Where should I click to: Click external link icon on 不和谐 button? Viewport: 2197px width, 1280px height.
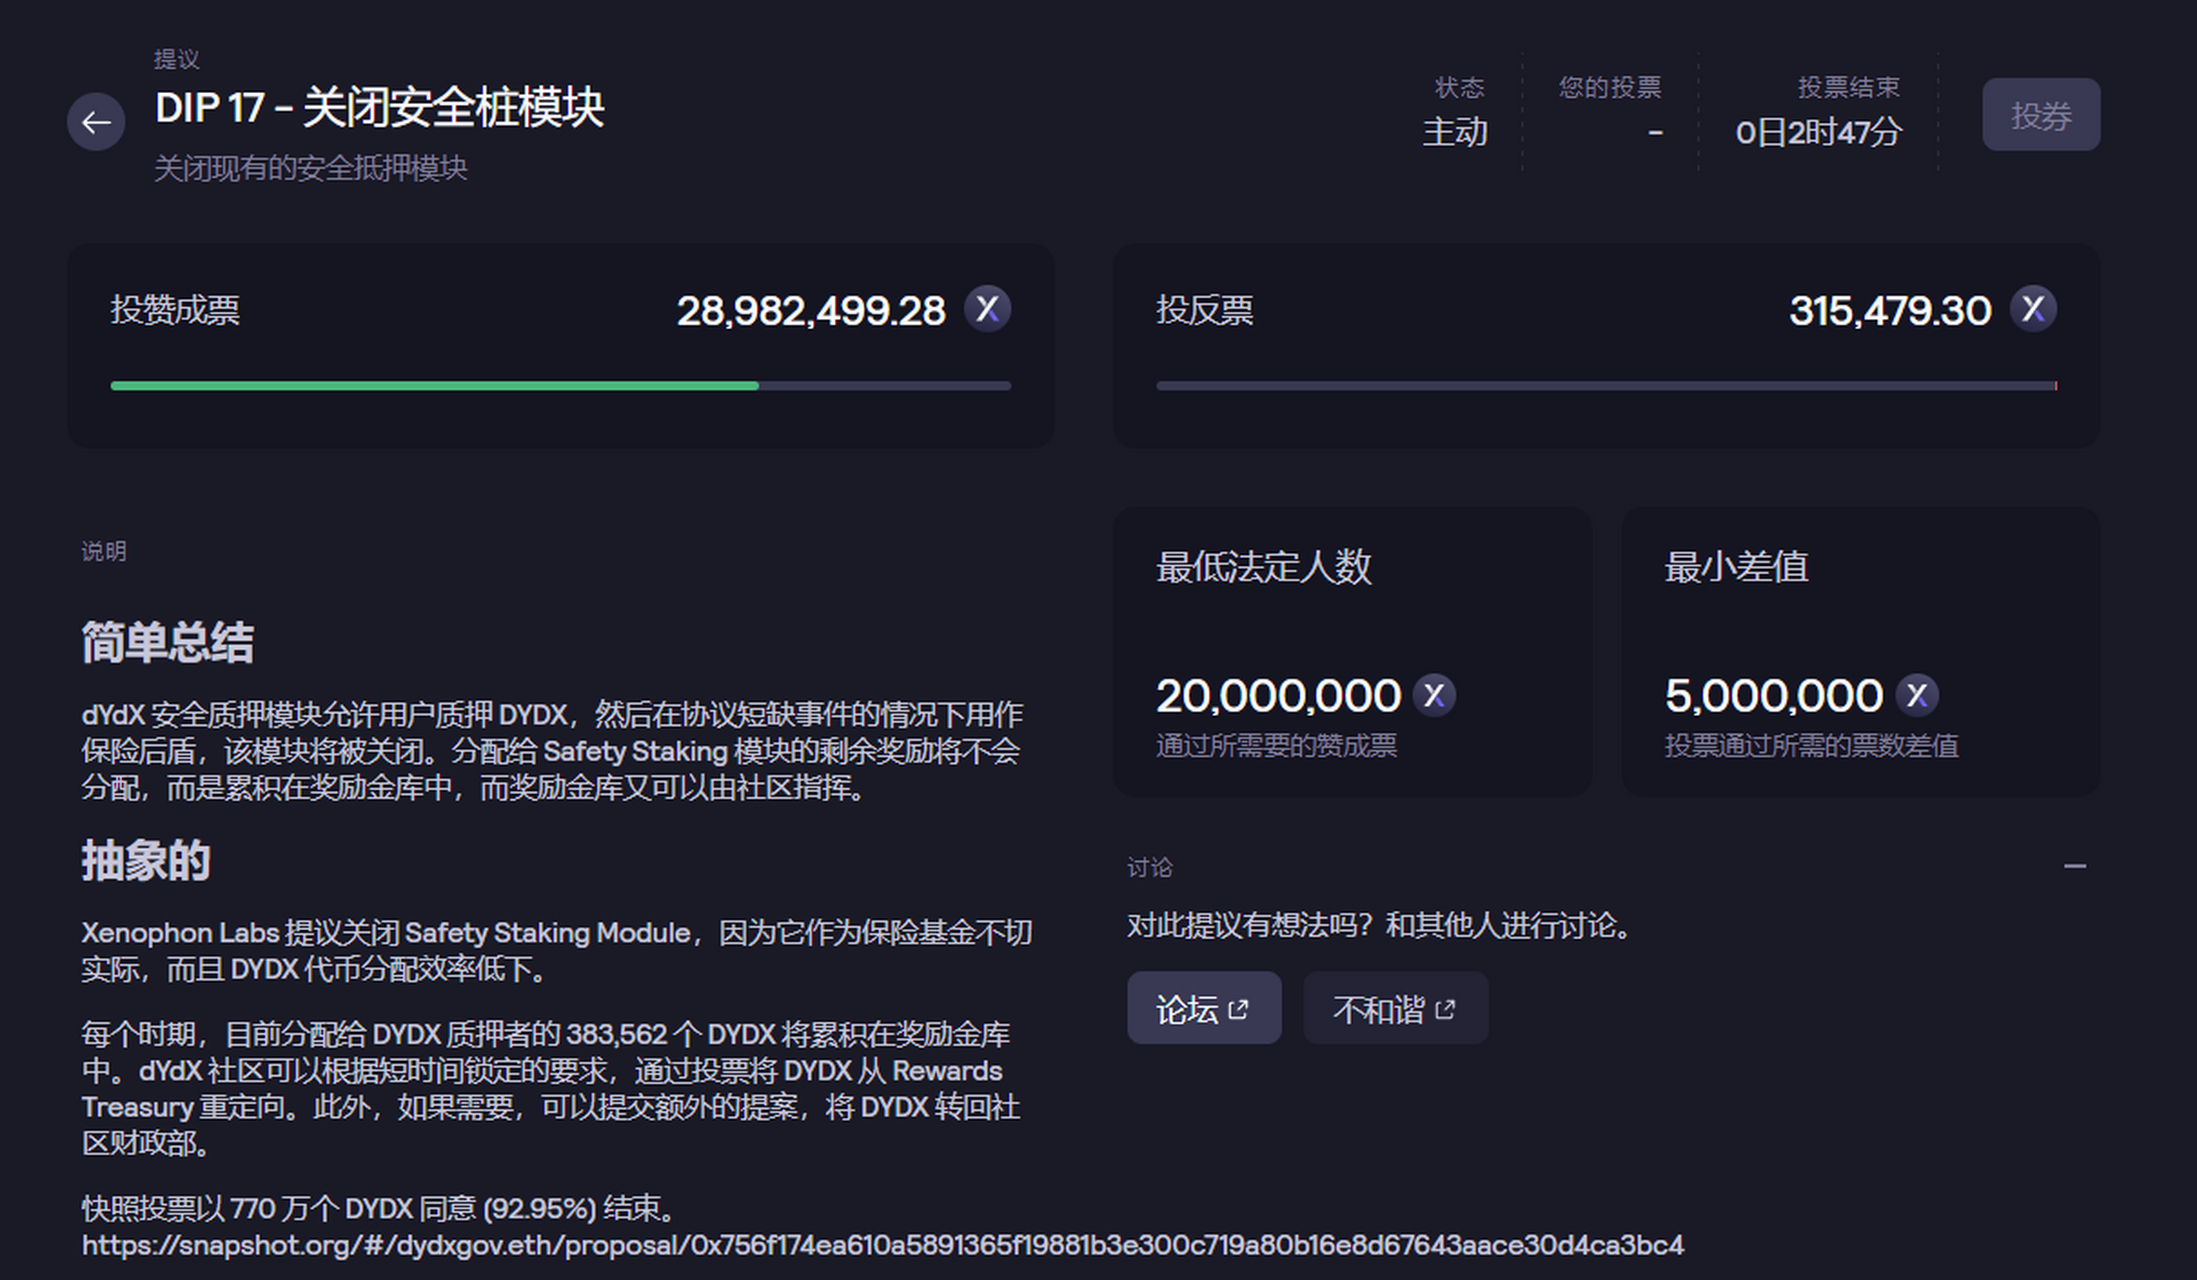(1445, 1010)
